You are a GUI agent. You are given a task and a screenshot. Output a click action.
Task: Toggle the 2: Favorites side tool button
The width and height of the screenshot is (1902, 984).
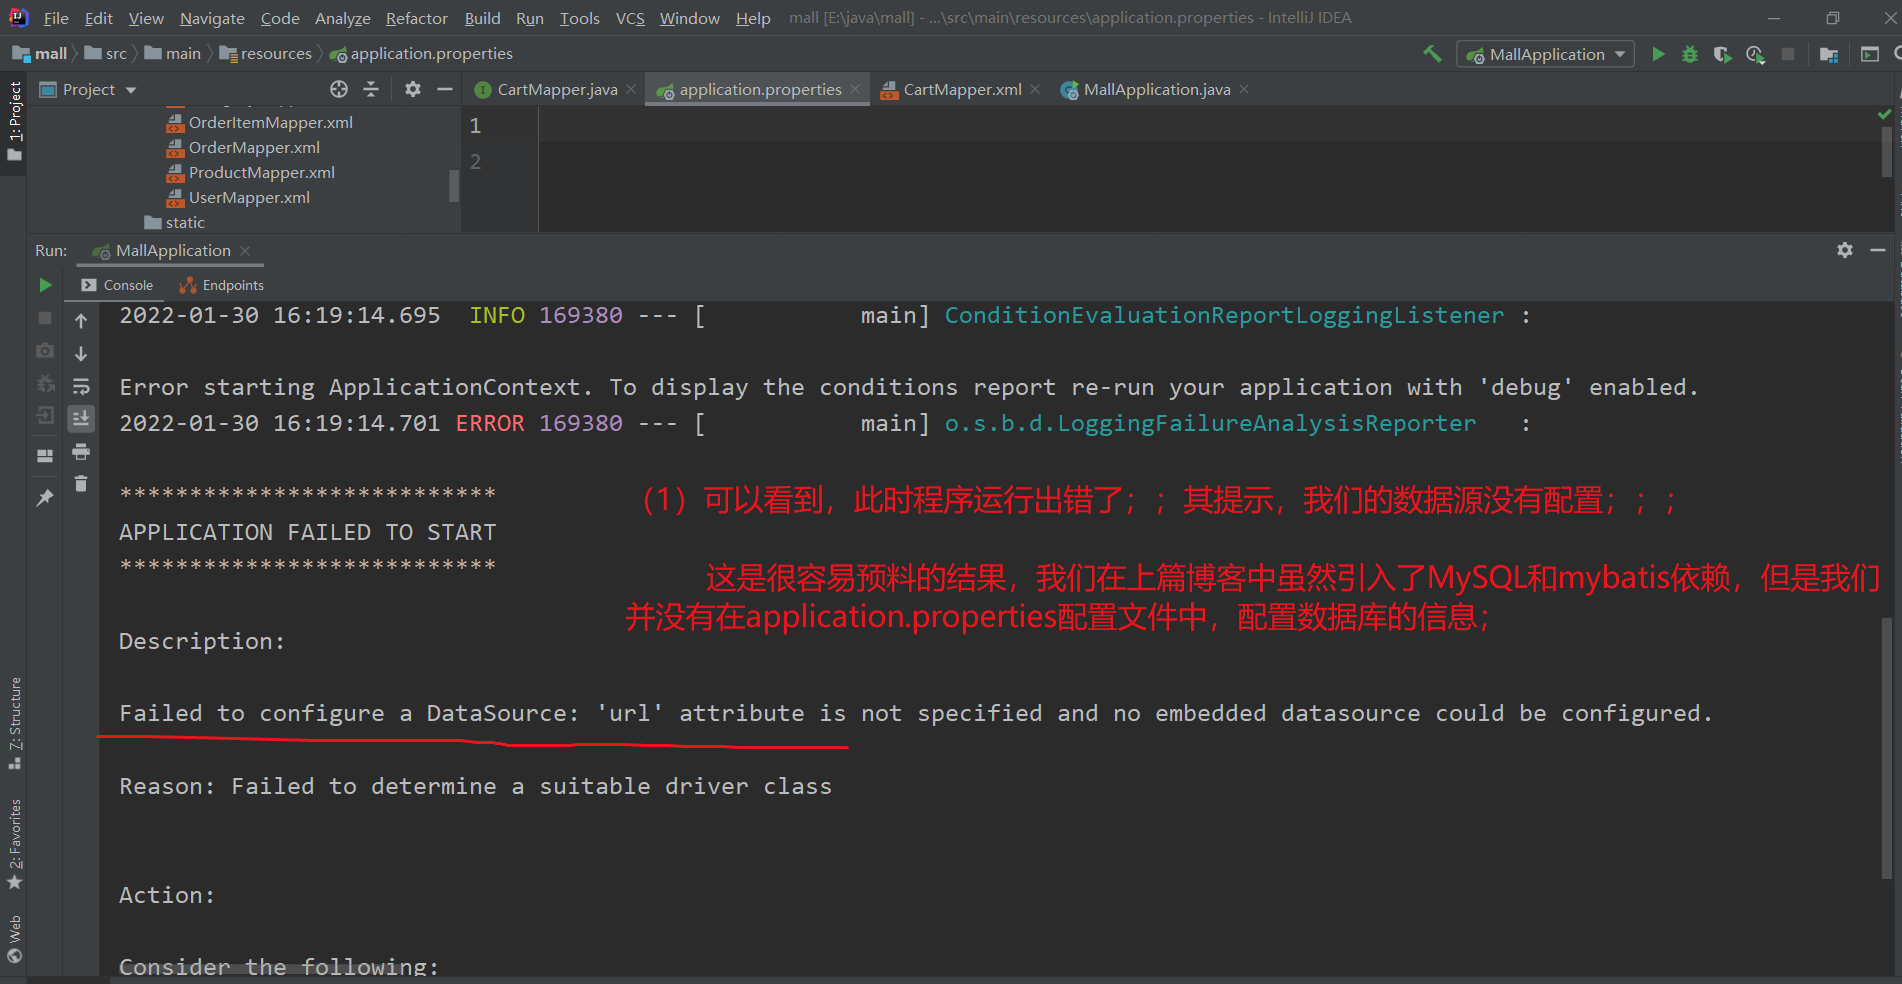(14, 844)
